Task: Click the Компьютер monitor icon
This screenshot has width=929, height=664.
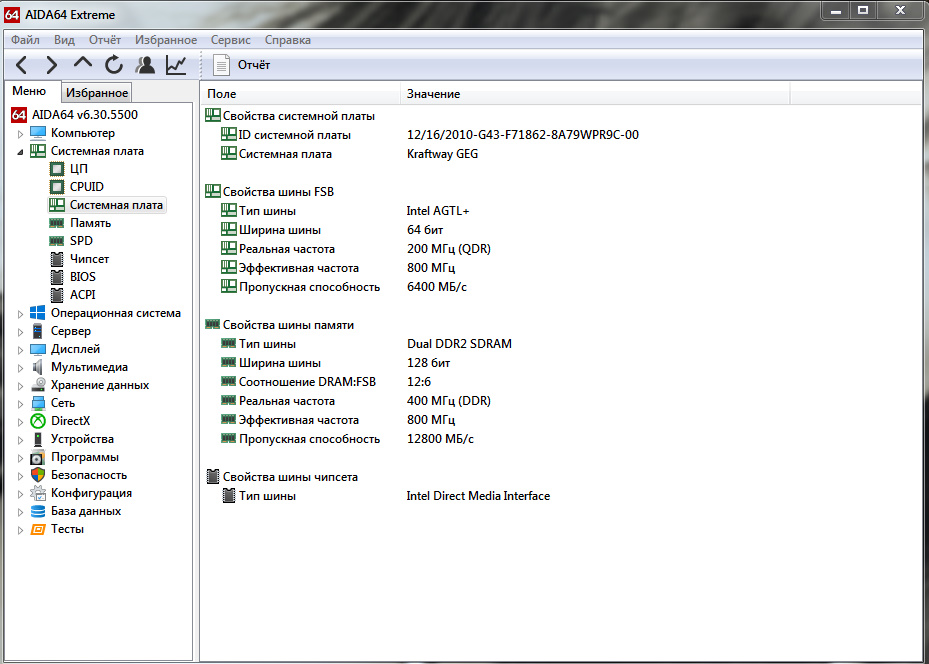Action: (x=38, y=133)
